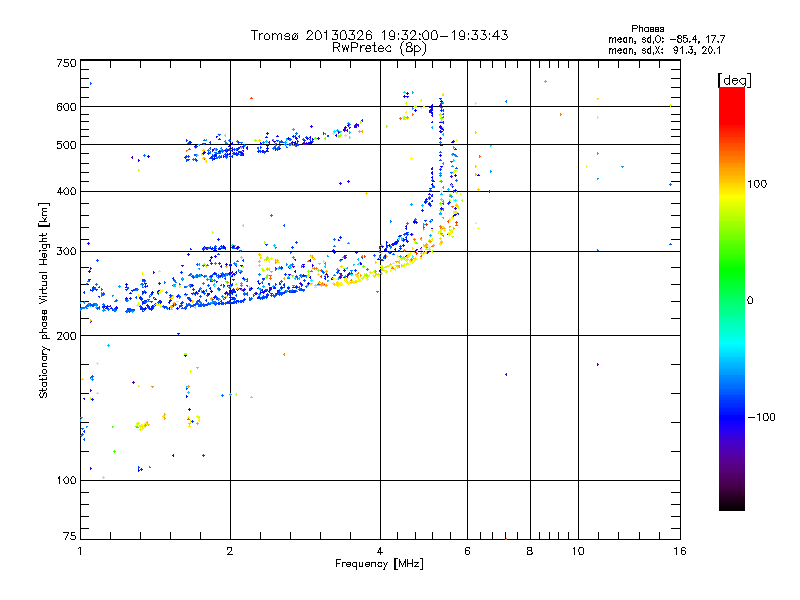Click the 'RwPretec (8p)' subtitle
800x600 pixels.
click(x=379, y=48)
